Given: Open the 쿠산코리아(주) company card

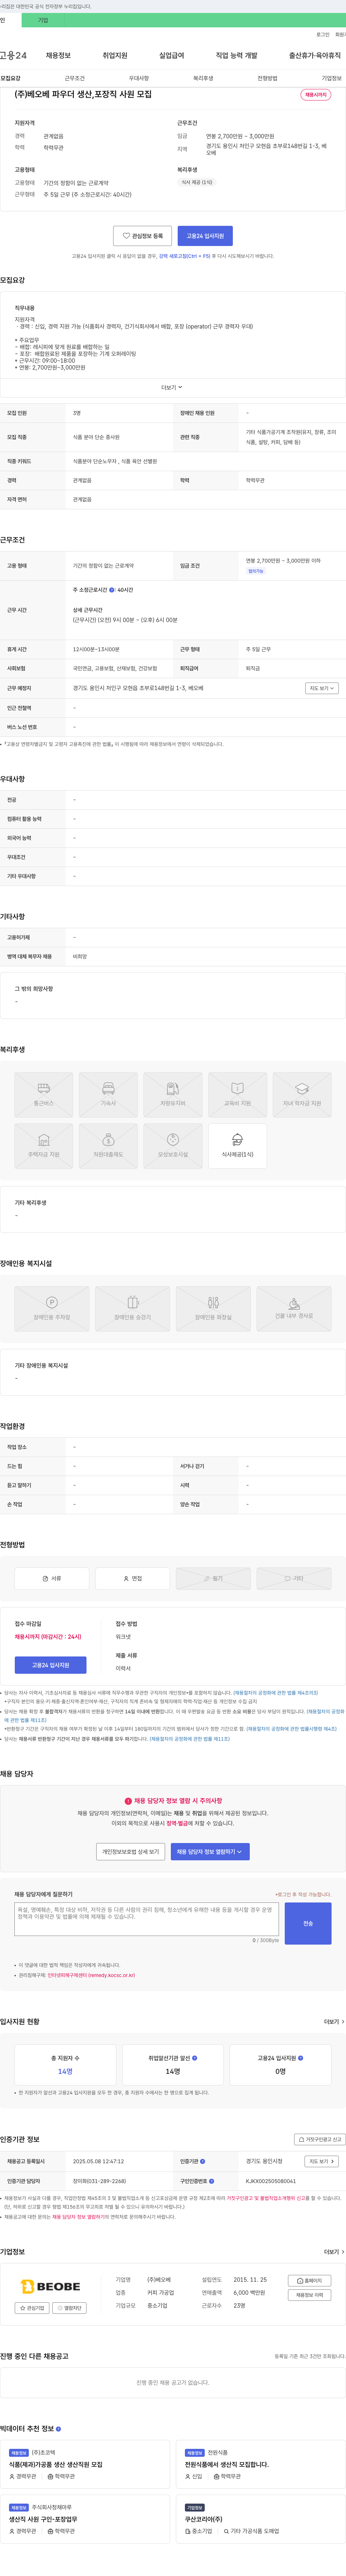Looking at the screenshot, I should 261,2519.
